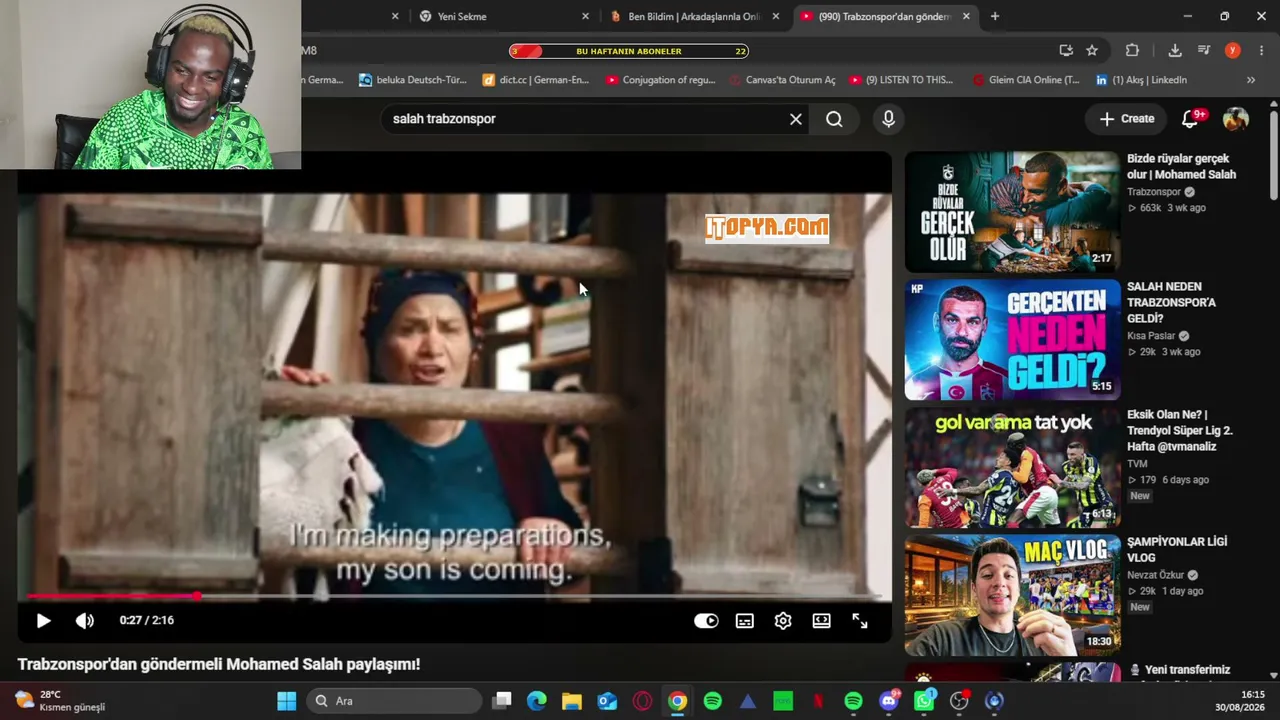Switch to the Yeni Sekme tab
Viewport: 1280px width, 720px height.
[505, 16]
